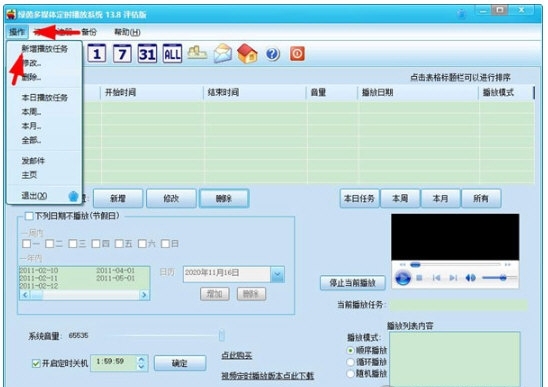Click the 修改 button below the table
This screenshot has height=387, width=548.
(171, 199)
